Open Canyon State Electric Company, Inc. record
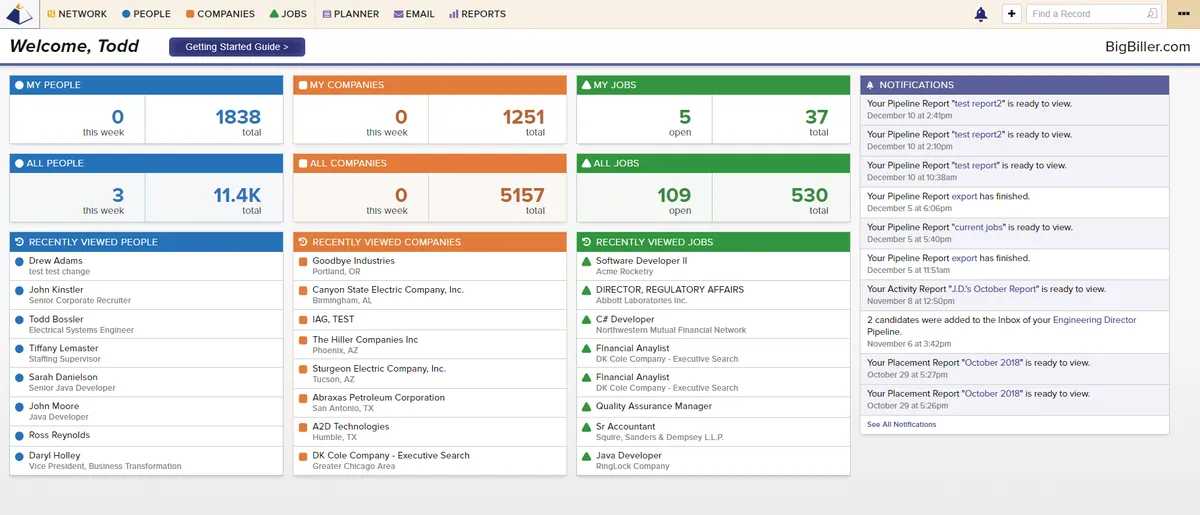1200x515 pixels. point(388,290)
